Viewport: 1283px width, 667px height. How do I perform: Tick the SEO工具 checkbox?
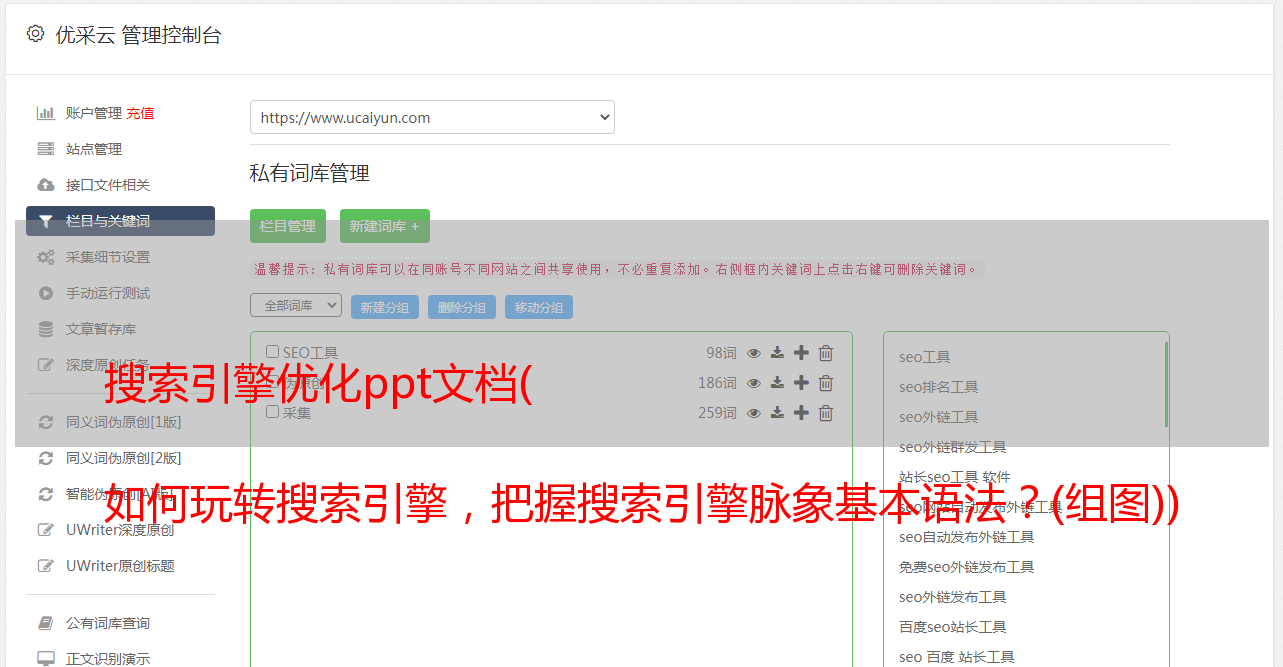pos(272,352)
